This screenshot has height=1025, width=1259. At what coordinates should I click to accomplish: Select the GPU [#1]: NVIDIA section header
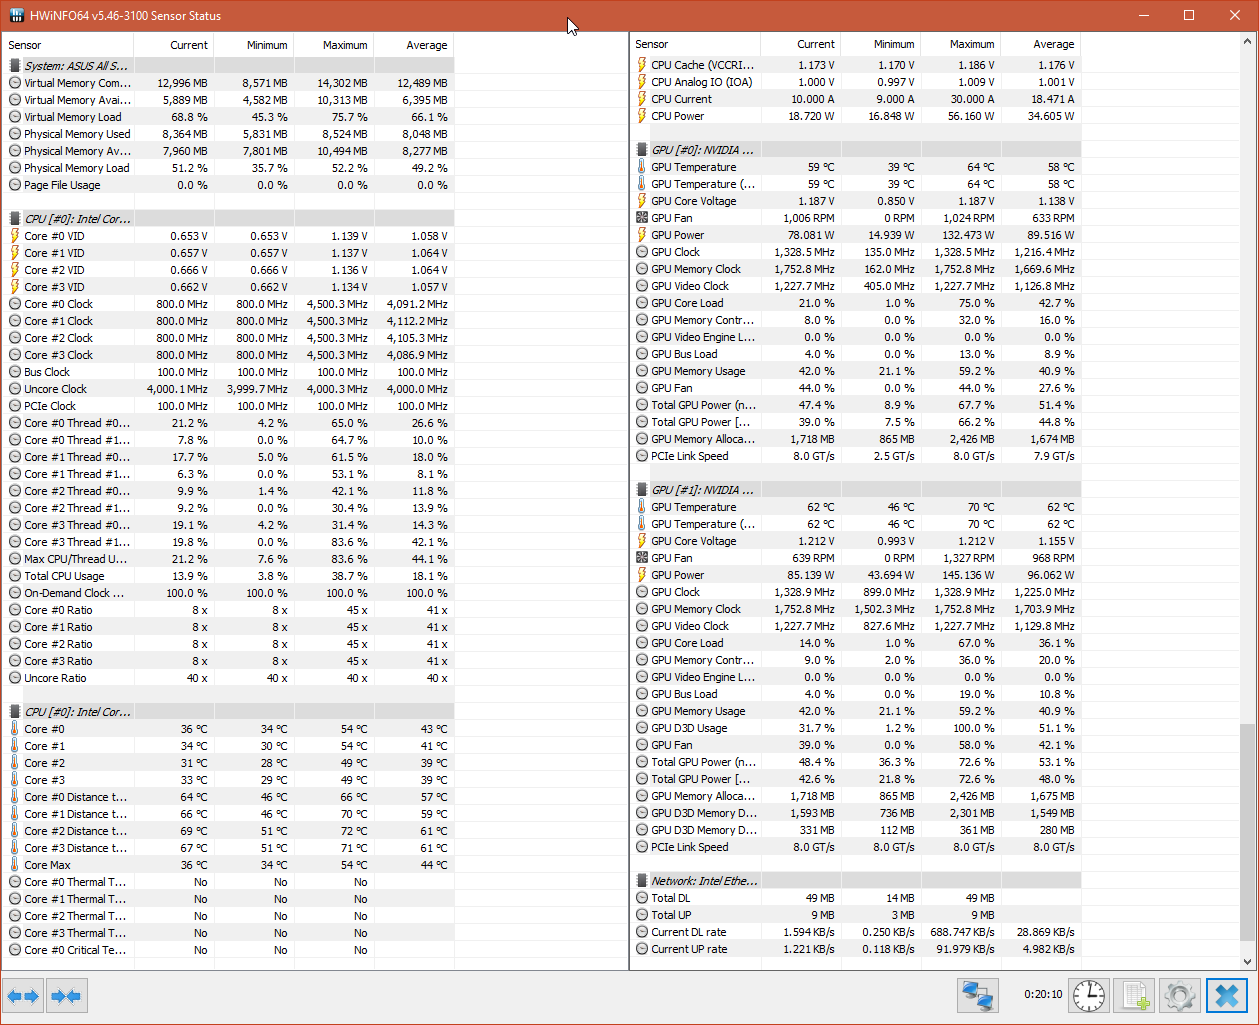pos(702,490)
